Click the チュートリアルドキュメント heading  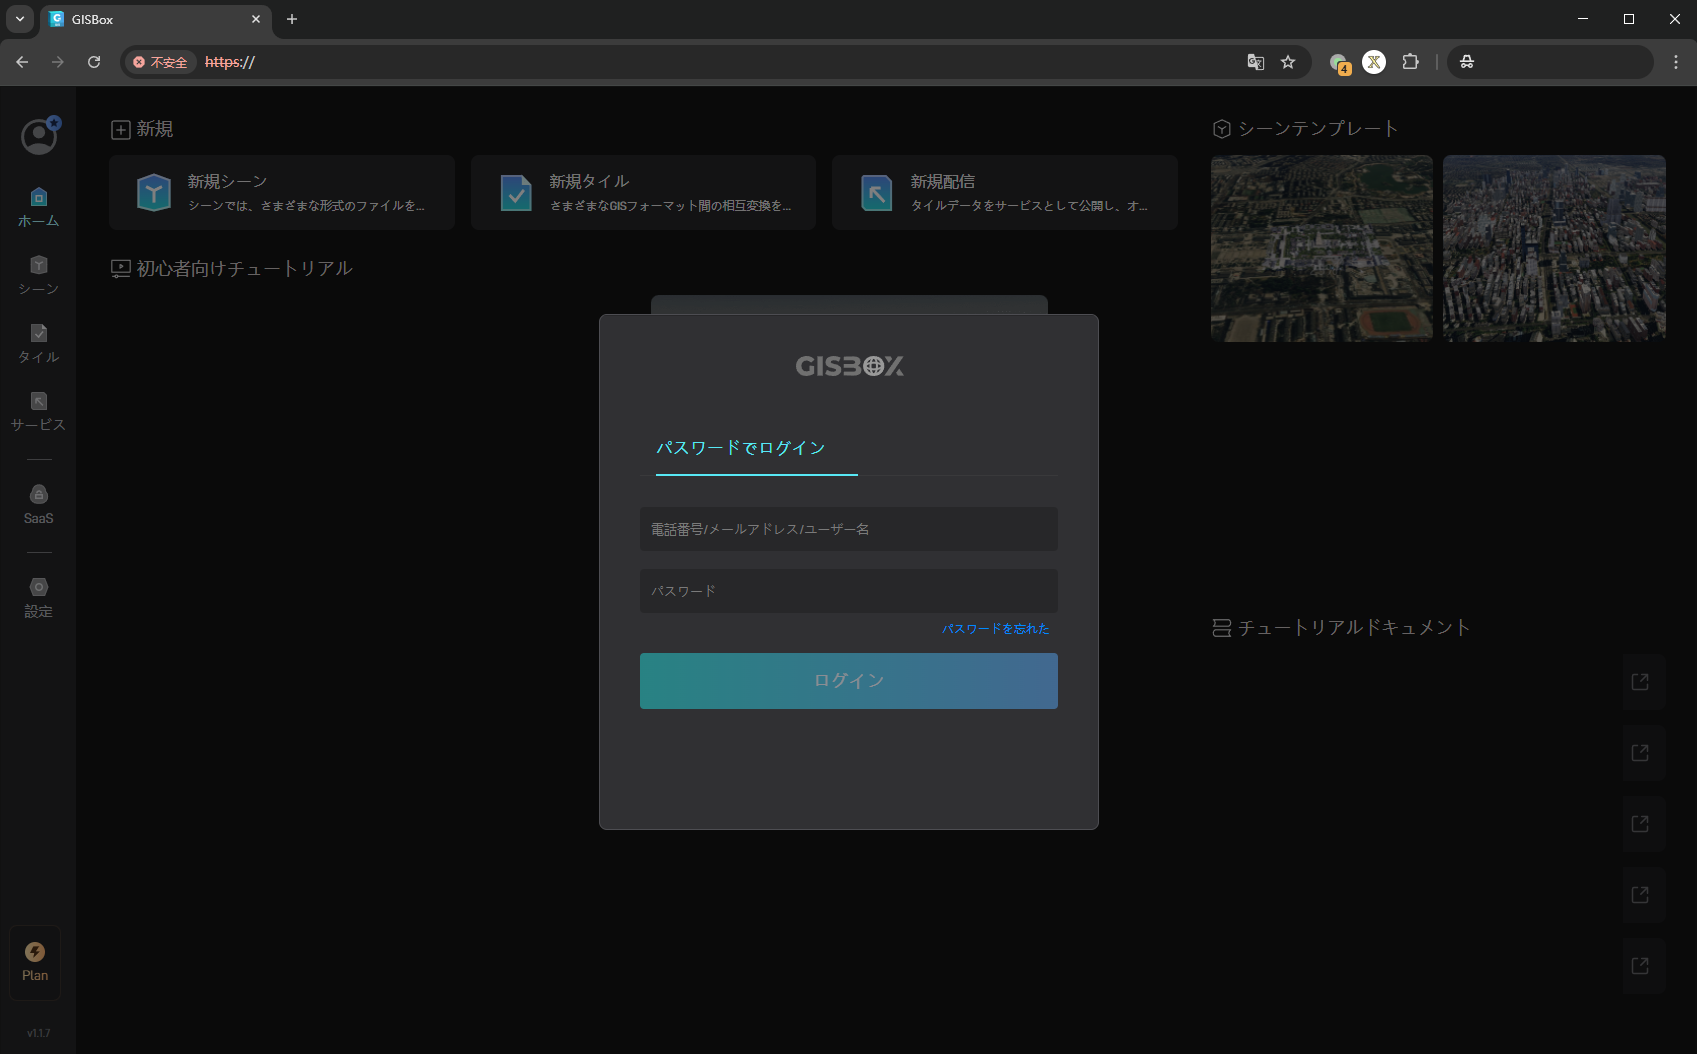click(x=1354, y=627)
